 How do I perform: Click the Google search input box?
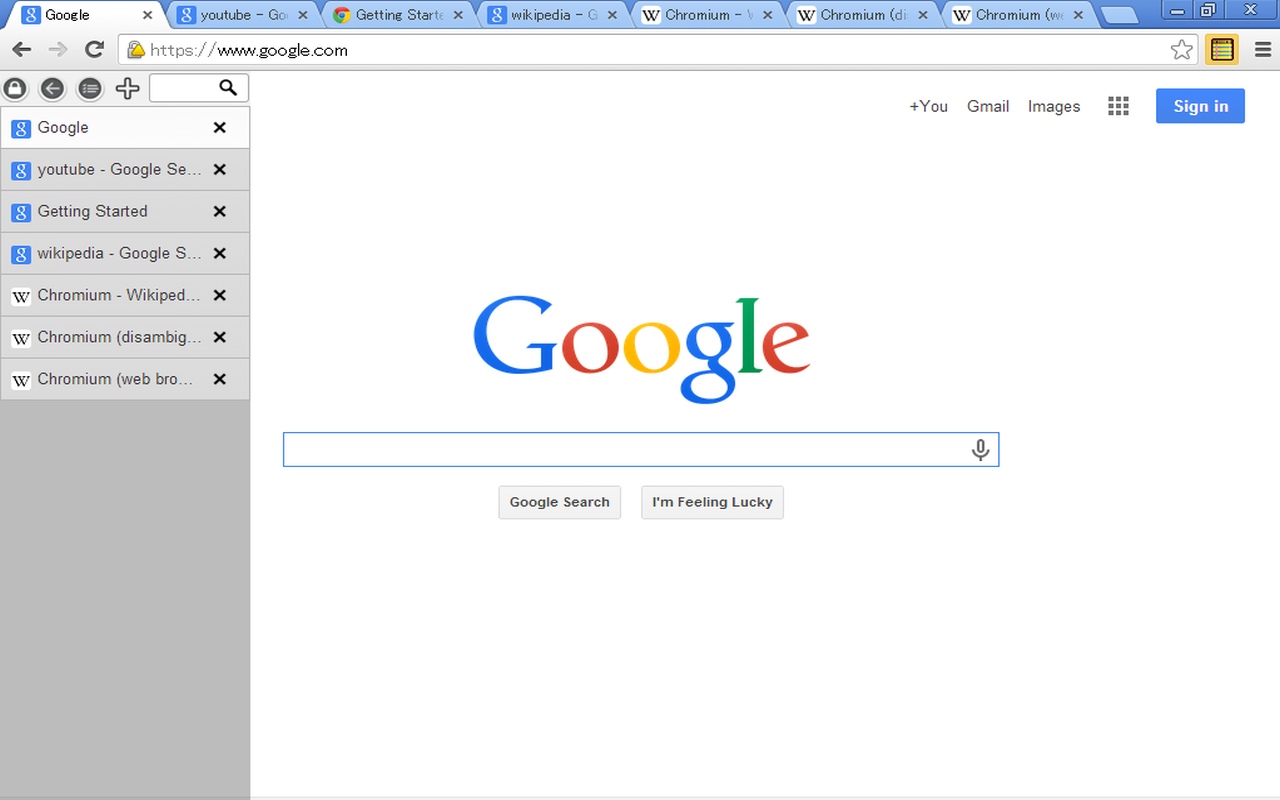[641, 450]
